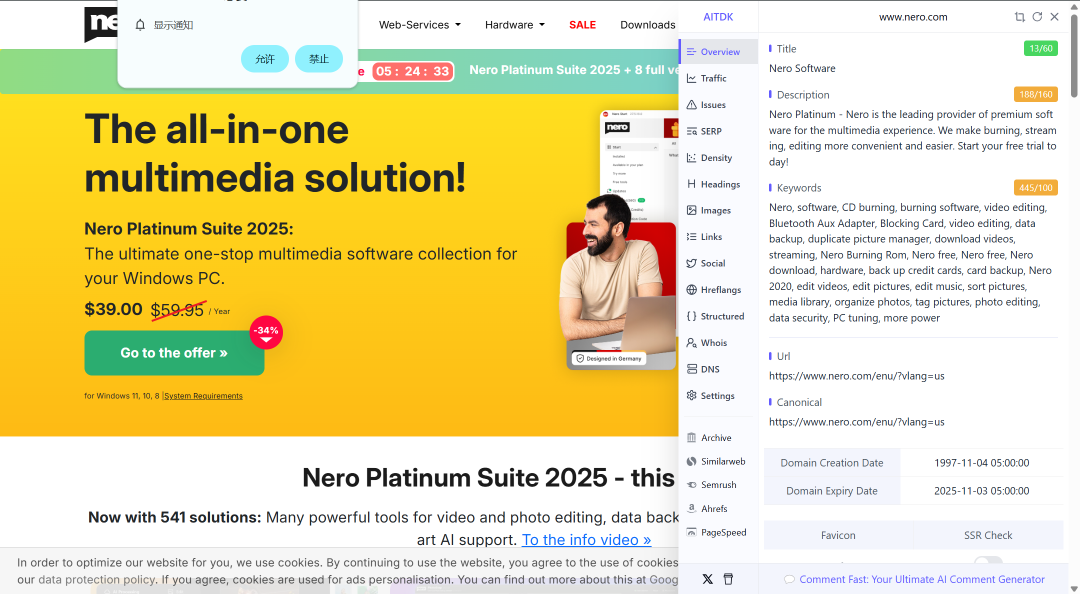Click the Nero logo

click(101, 24)
